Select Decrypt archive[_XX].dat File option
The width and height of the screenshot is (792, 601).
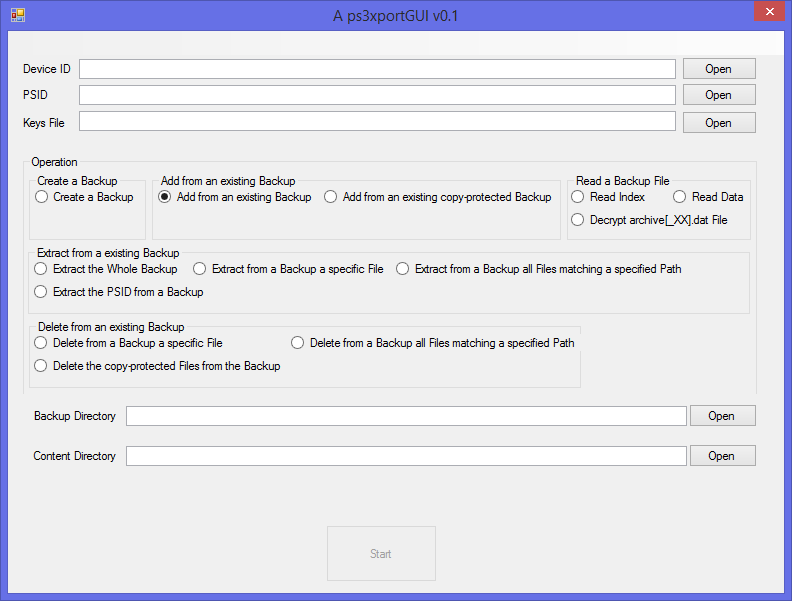pyautogui.click(x=578, y=220)
